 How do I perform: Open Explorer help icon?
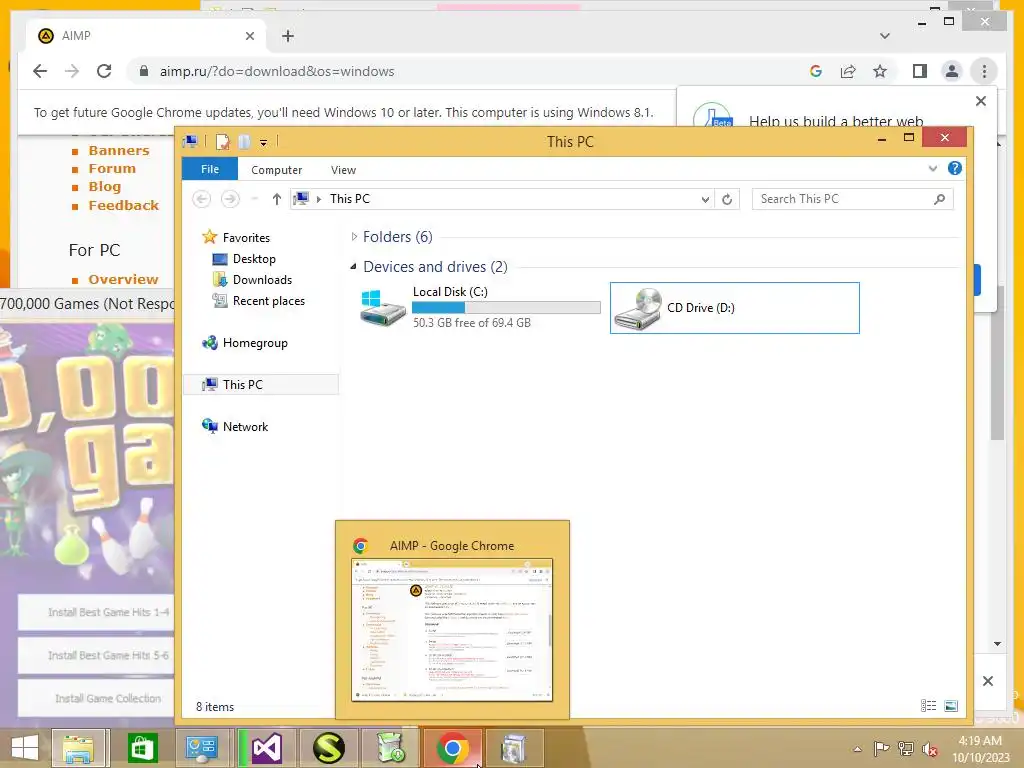click(x=954, y=168)
